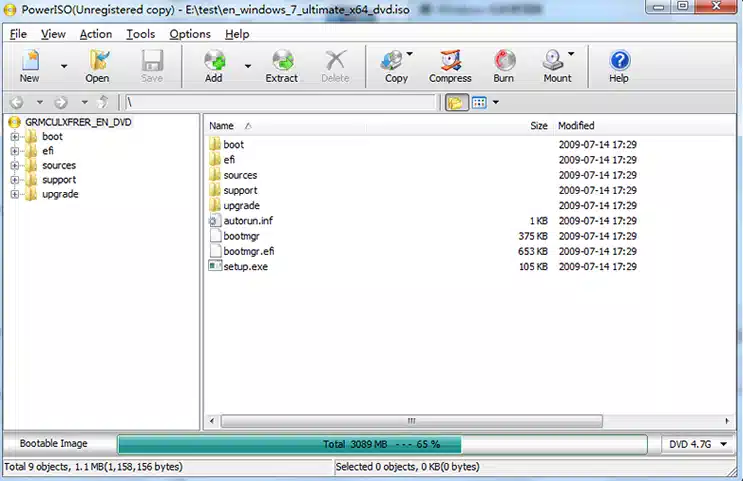
Task: Click the path address field
Action: 280,102
